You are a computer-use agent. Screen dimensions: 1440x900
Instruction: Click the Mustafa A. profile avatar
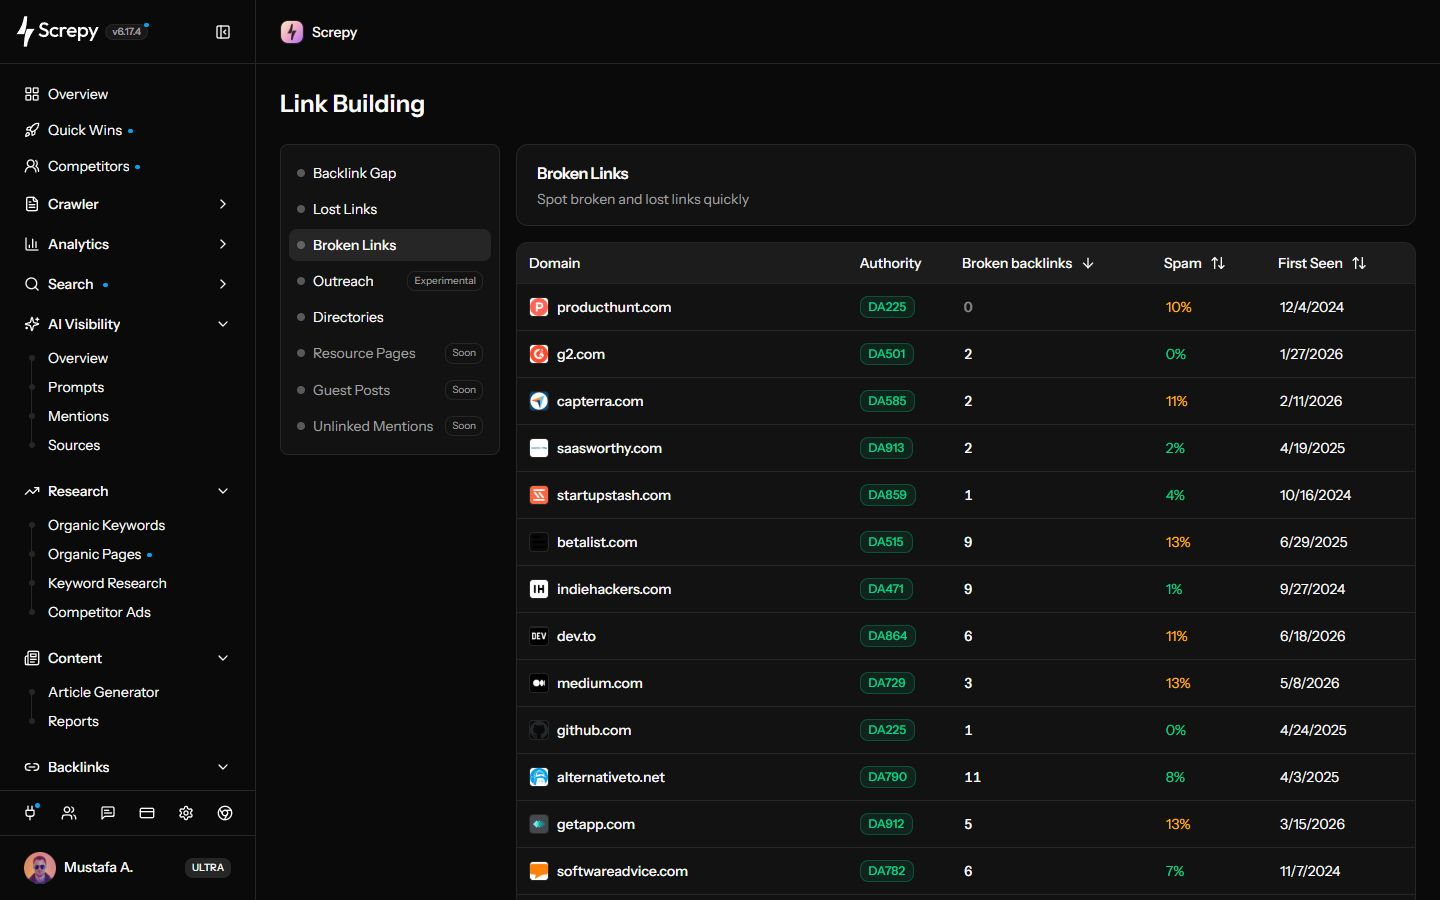40,868
